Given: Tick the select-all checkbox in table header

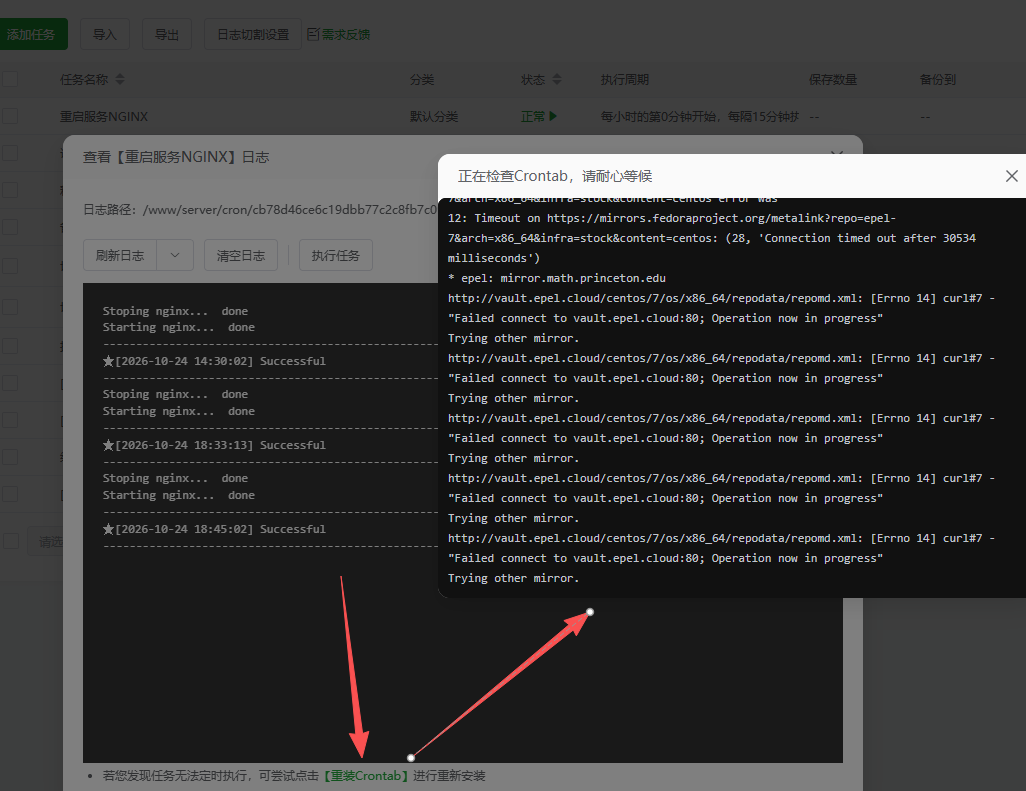Looking at the screenshot, I should pos(10,80).
